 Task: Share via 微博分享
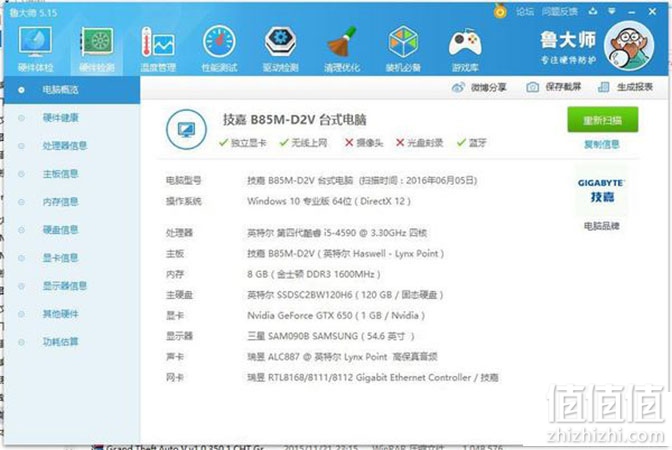tap(479, 87)
